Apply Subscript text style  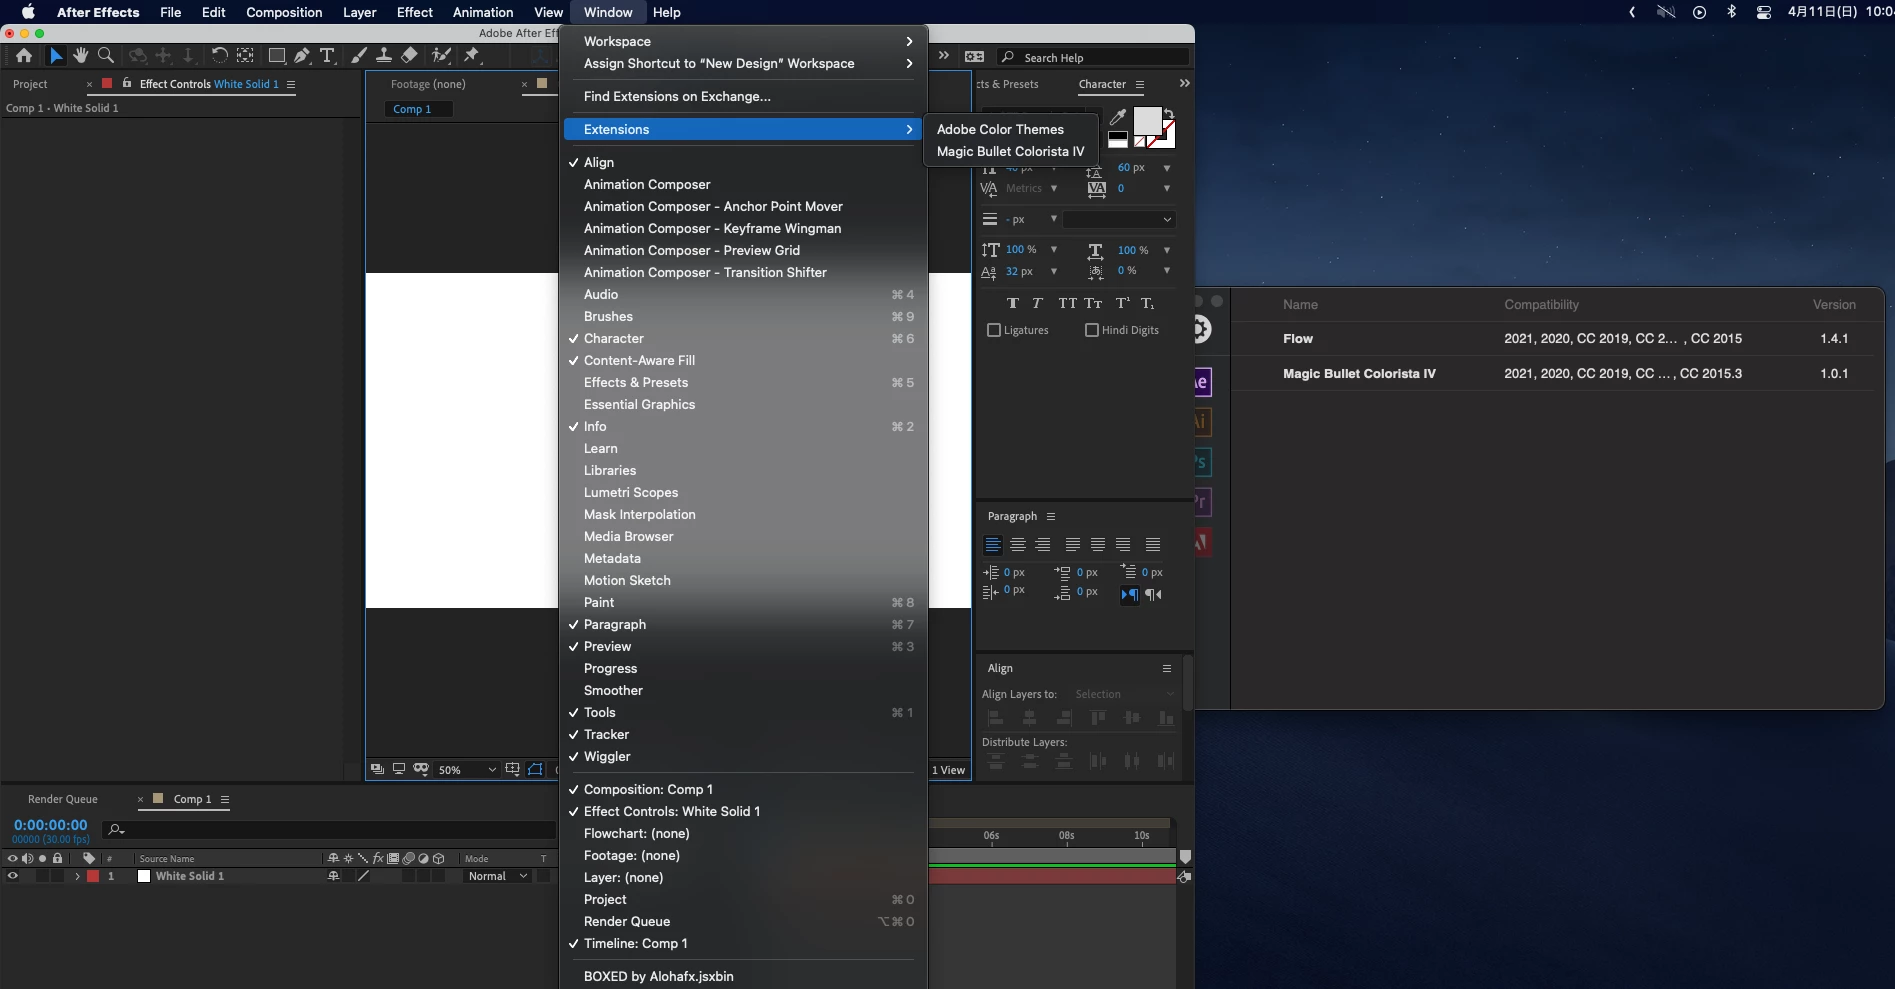(x=1148, y=303)
